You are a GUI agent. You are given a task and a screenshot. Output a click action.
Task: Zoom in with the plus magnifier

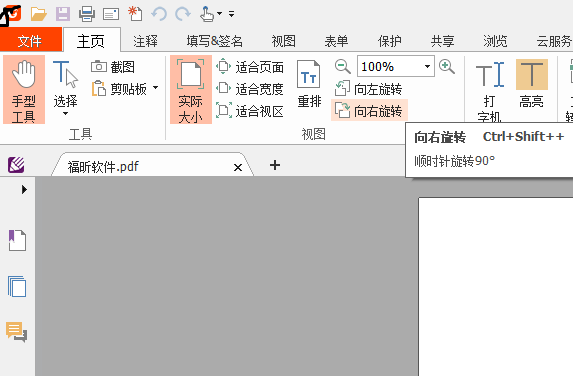(x=447, y=67)
